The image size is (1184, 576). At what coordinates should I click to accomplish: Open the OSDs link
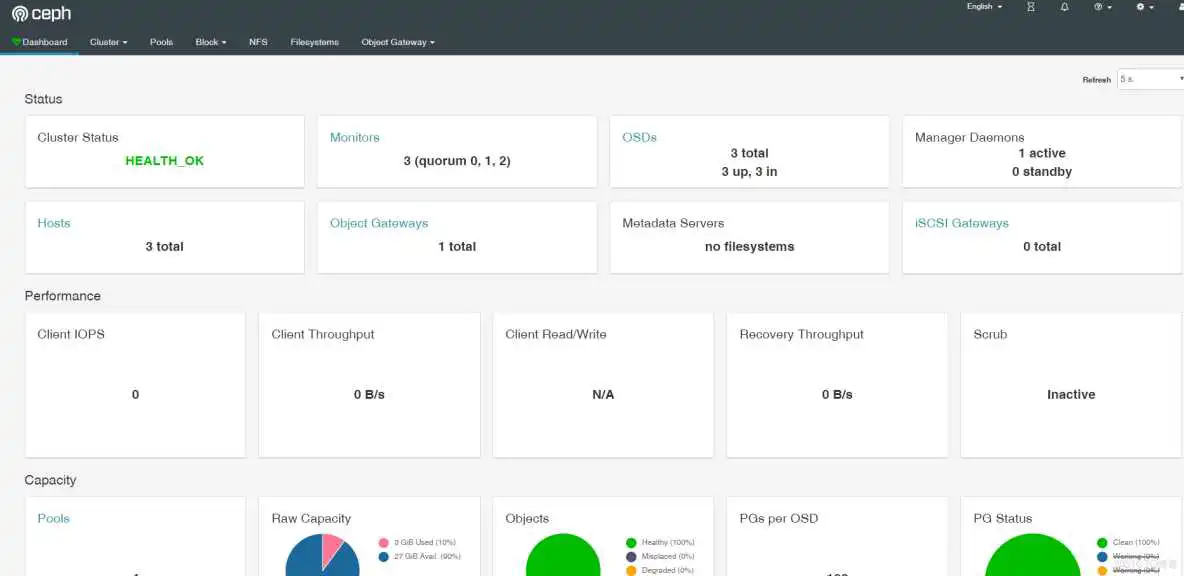pyautogui.click(x=640, y=137)
